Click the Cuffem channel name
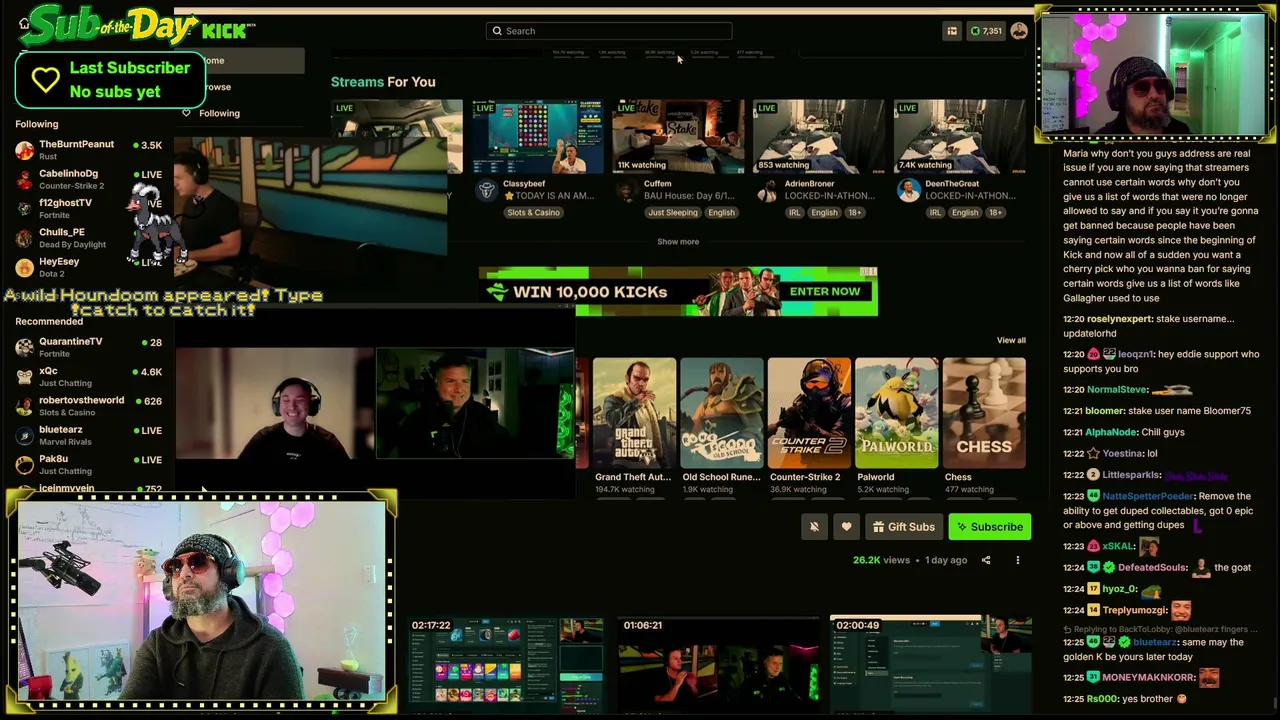The height and width of the screenshot is (720, 1280). [x=658, y=184]
